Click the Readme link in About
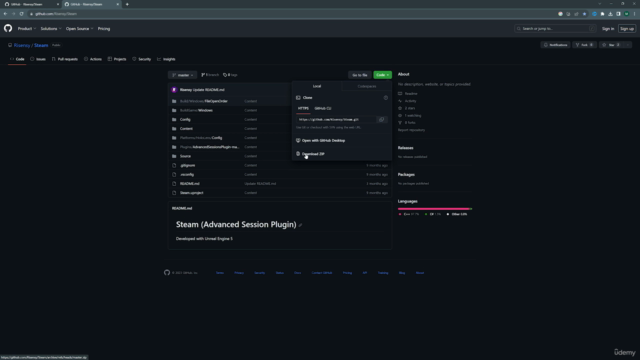Screen dimensions: 640x360 [408, 93]
